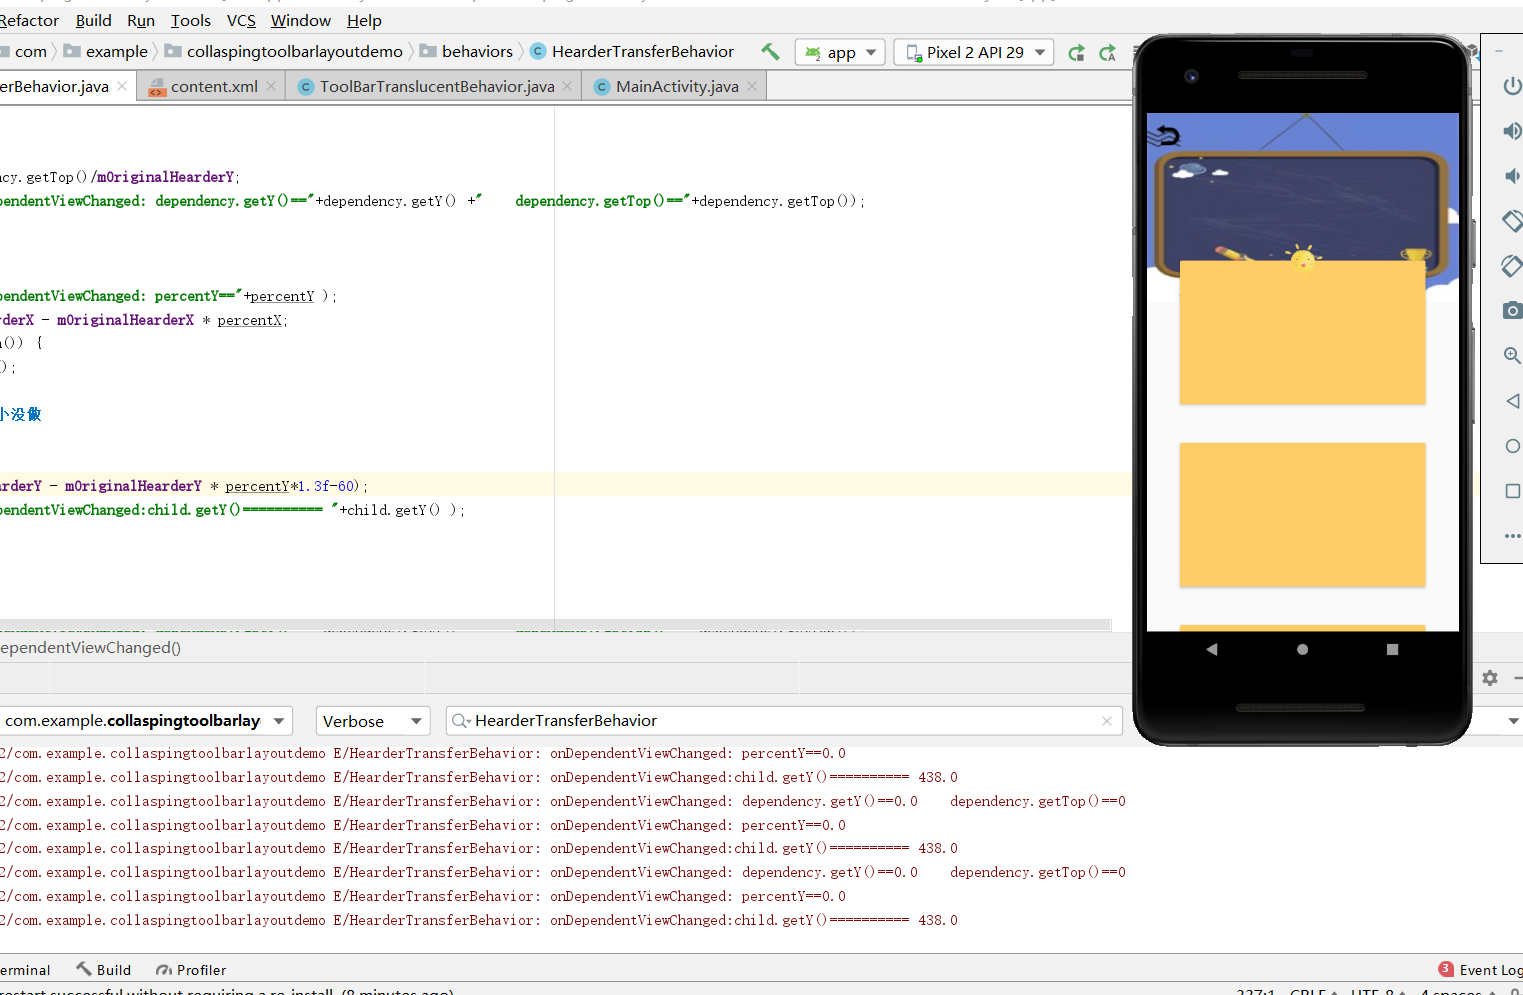The height and width of the screenshot is (995, 1523).
Task: Tap the phone's on-screen back navigation button
Action: point(1212,649)
